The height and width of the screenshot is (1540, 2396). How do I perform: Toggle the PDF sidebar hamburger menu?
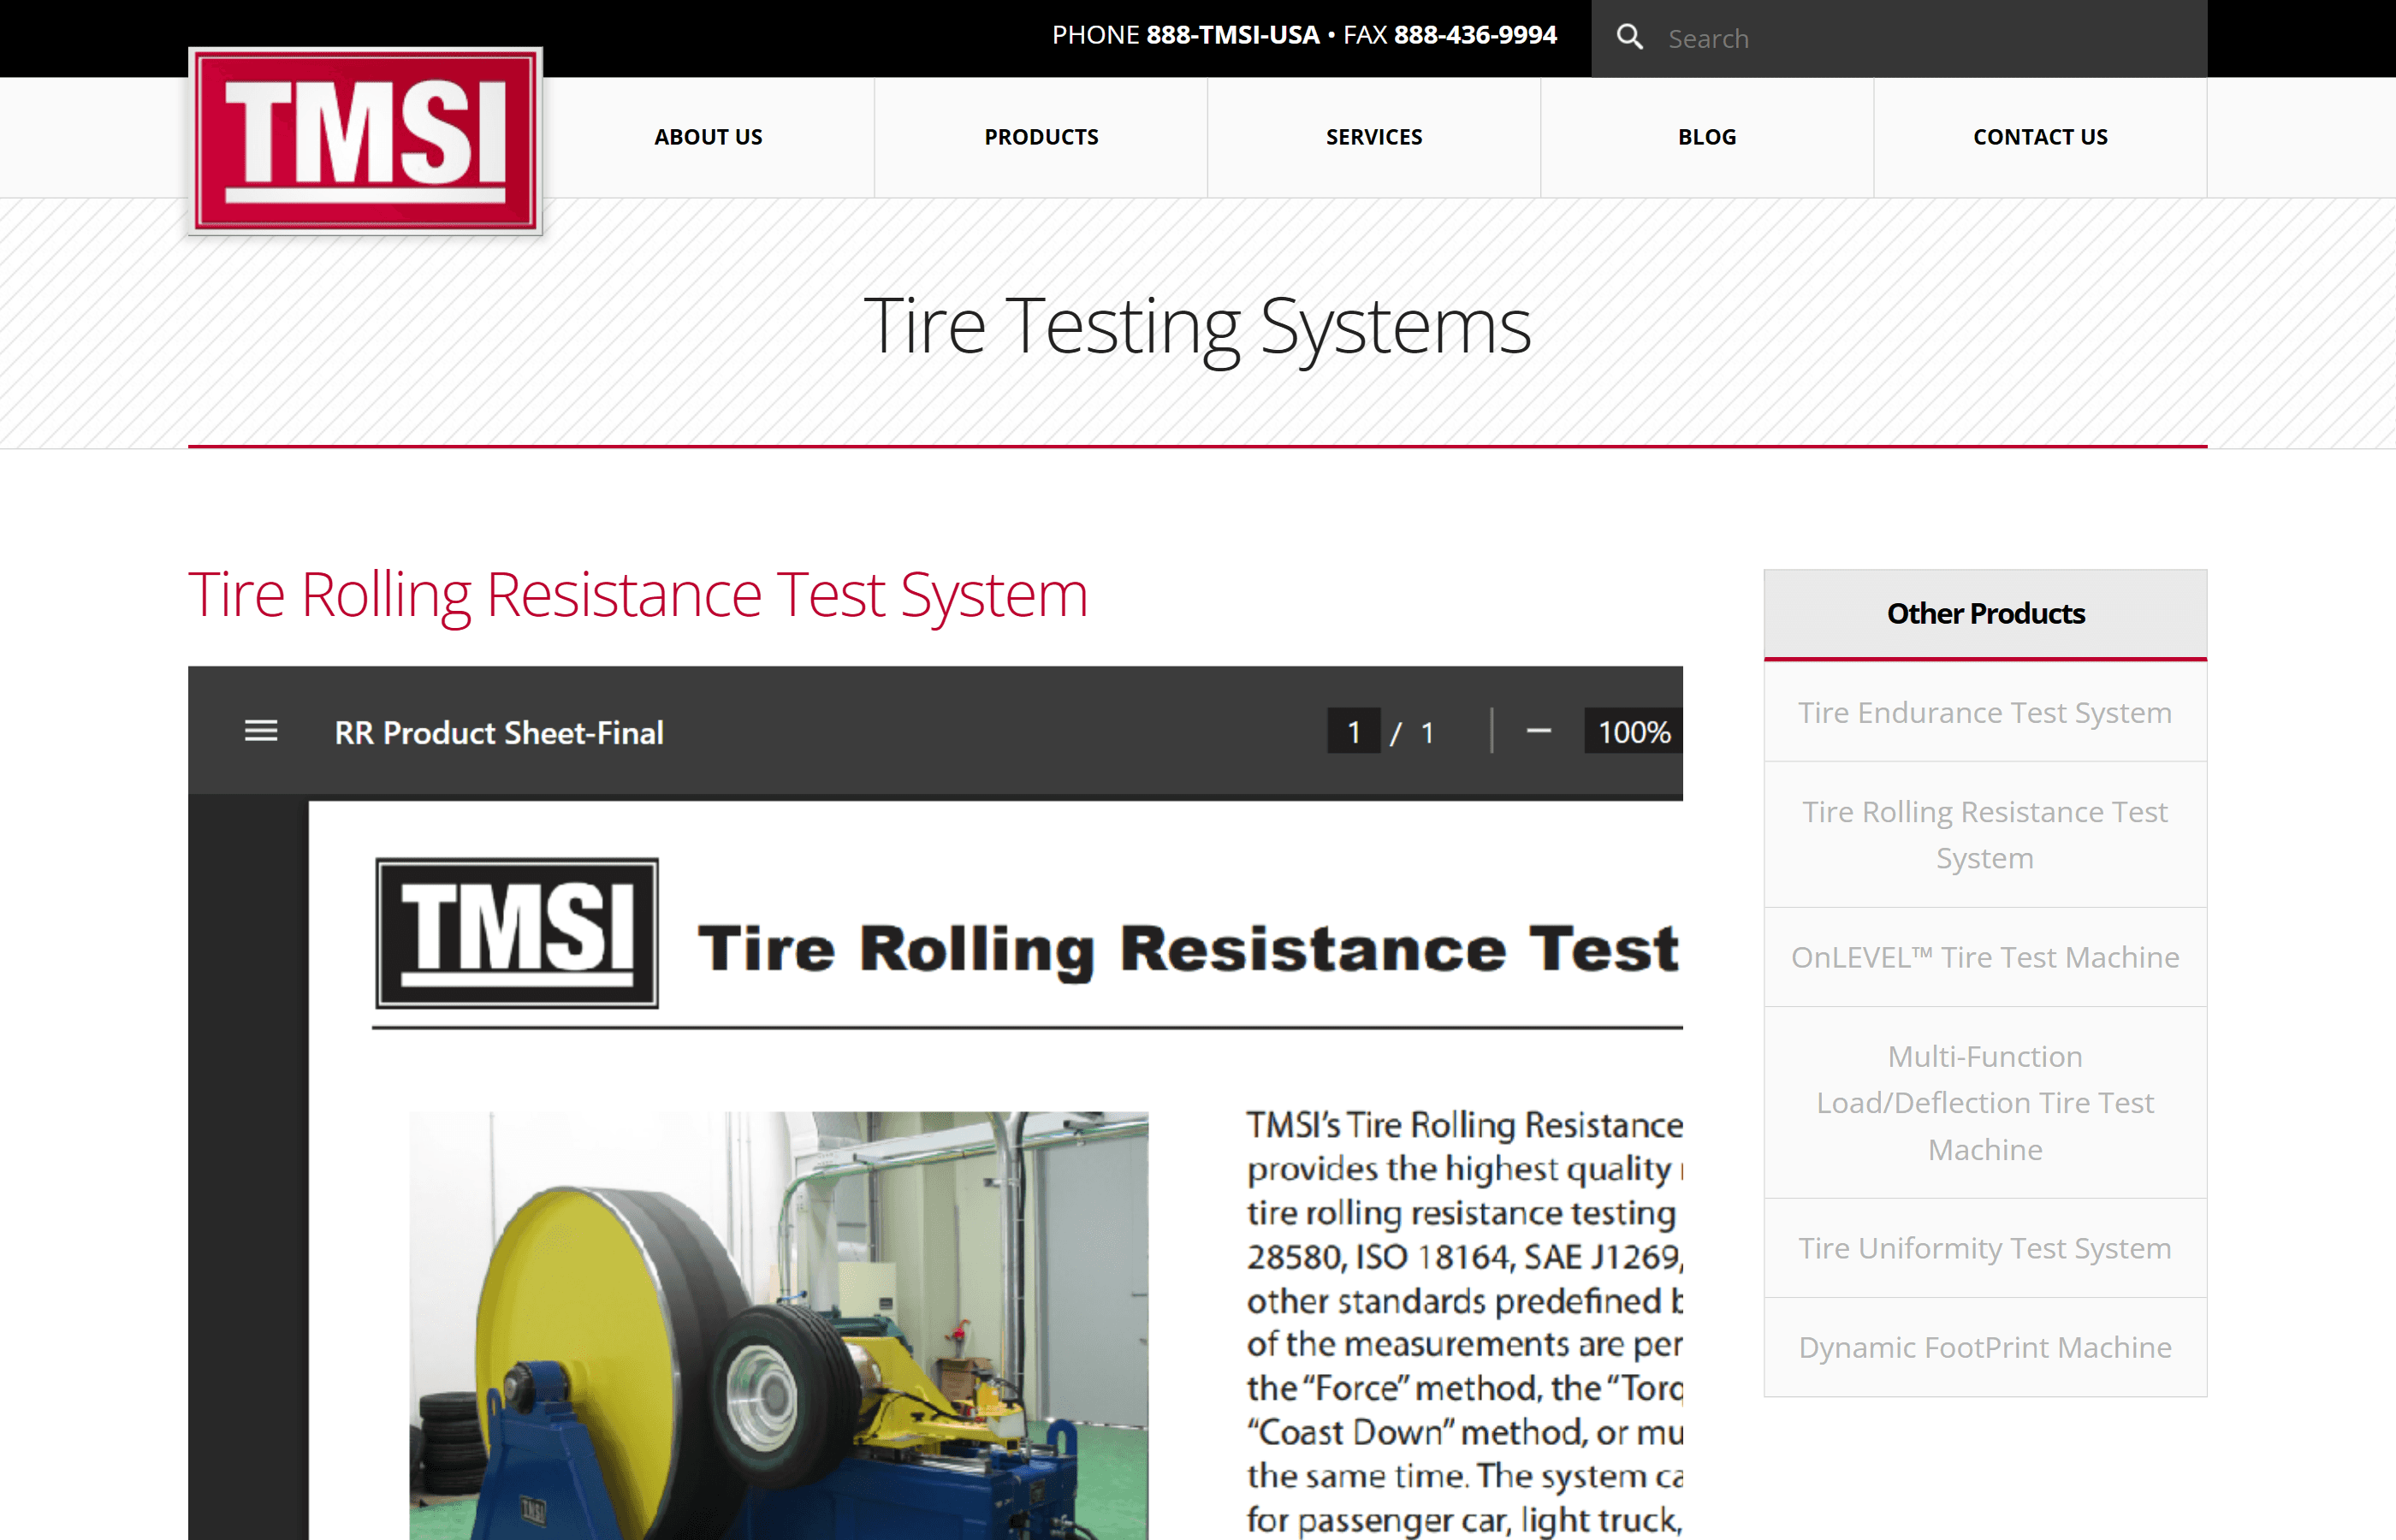[x=261, y=731]
